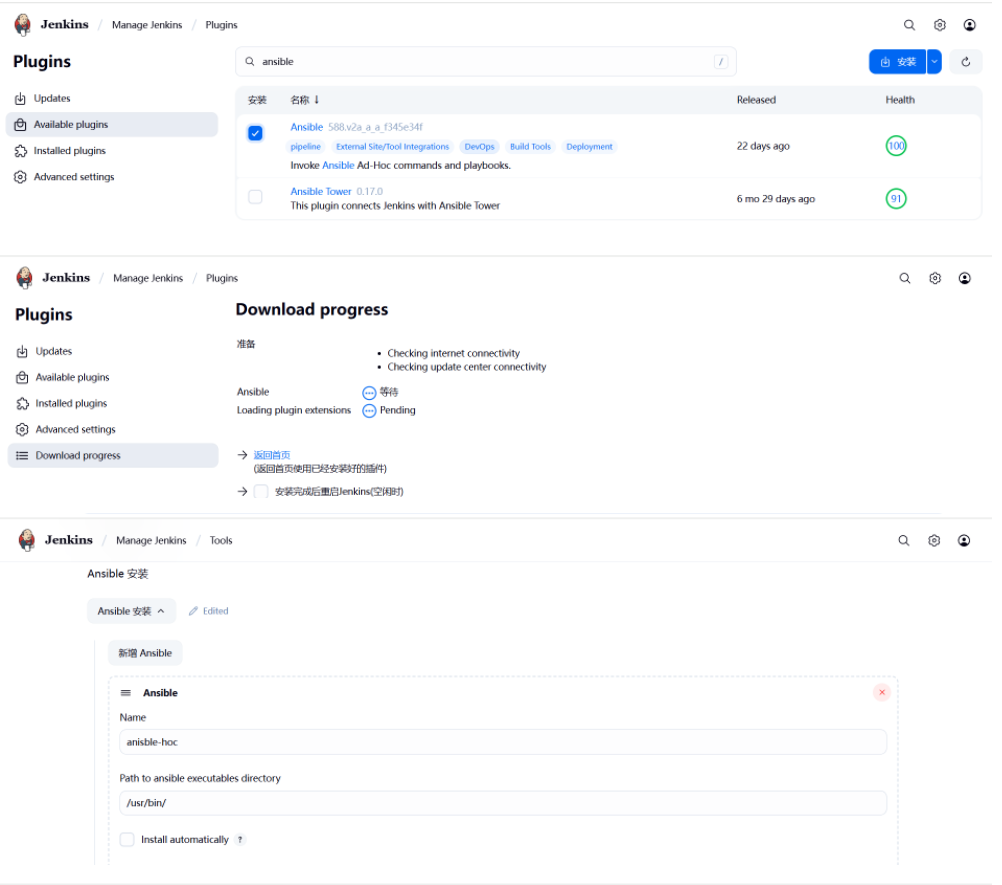Click Name field containing anisble-hoc
This screenshot has width=1002, height=885.
[503, 742]
